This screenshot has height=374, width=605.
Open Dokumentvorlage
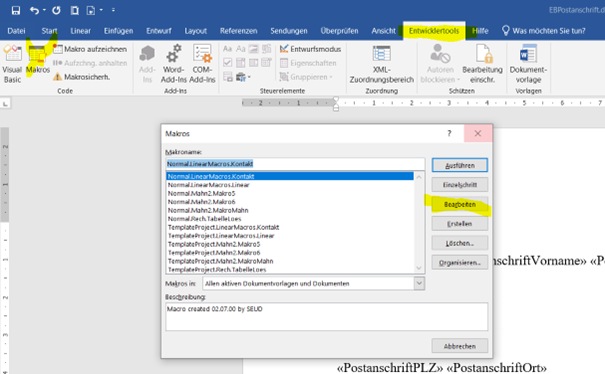tap(528, 64)
